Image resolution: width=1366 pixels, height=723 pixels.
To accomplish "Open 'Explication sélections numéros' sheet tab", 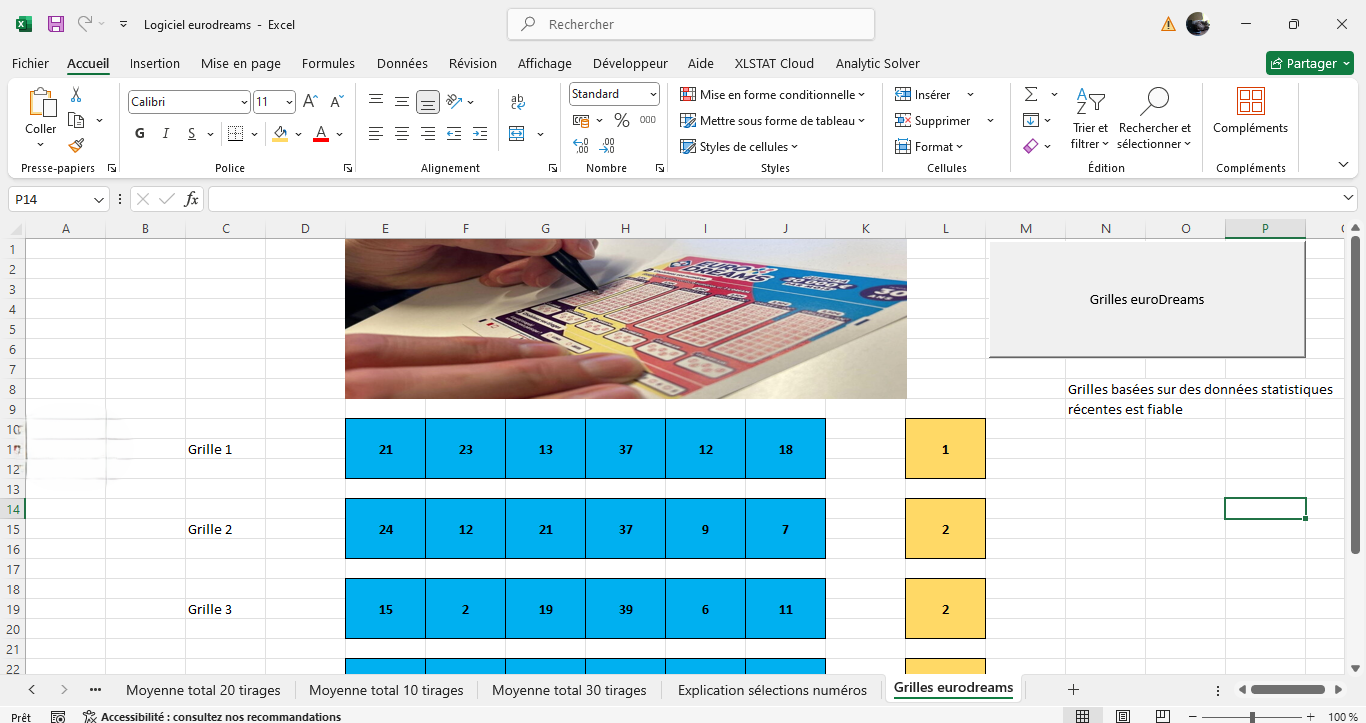I will (772, 690).
